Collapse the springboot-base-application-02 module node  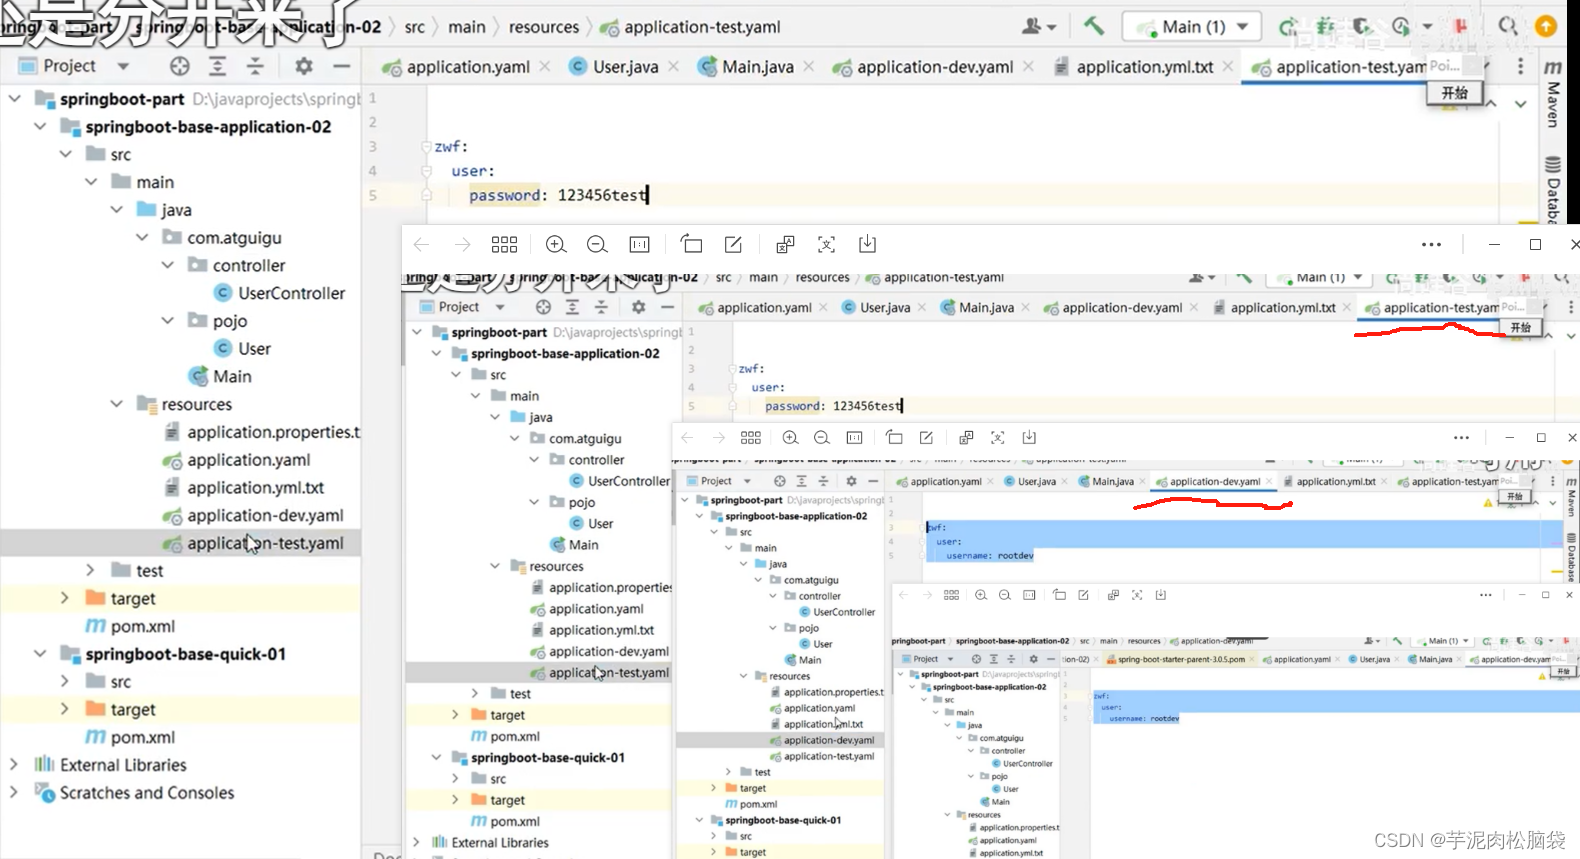click(x=40, y=127)
